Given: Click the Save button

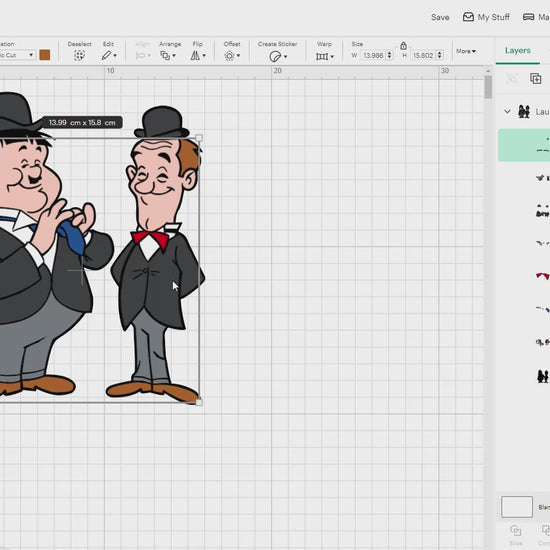Looking at the screenshot, I should 440,17.
